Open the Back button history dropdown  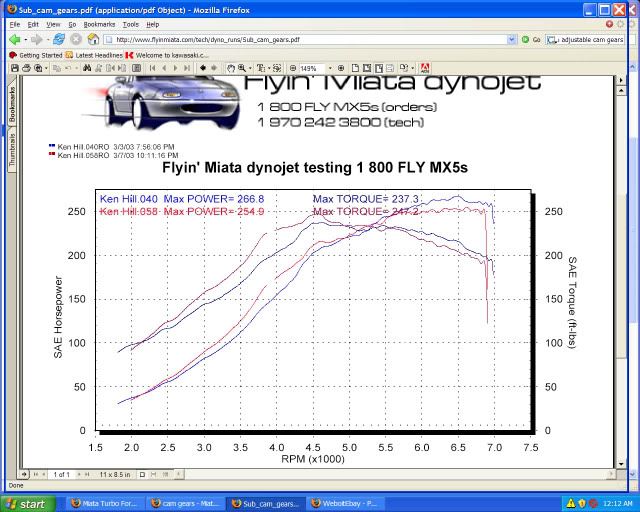tap(25, 40)
